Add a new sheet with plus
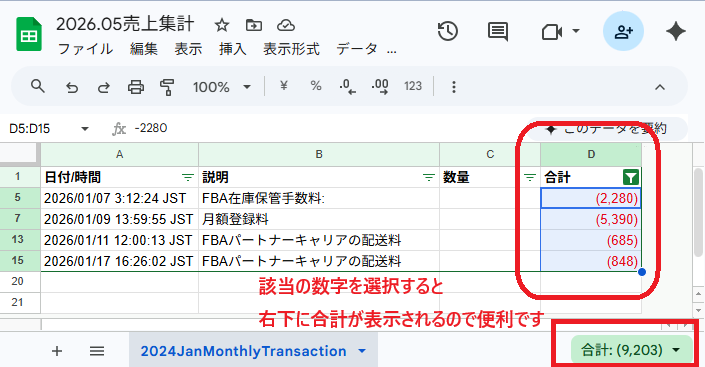The width and height of the screenshot is (705, 367). tap(57, 351)
